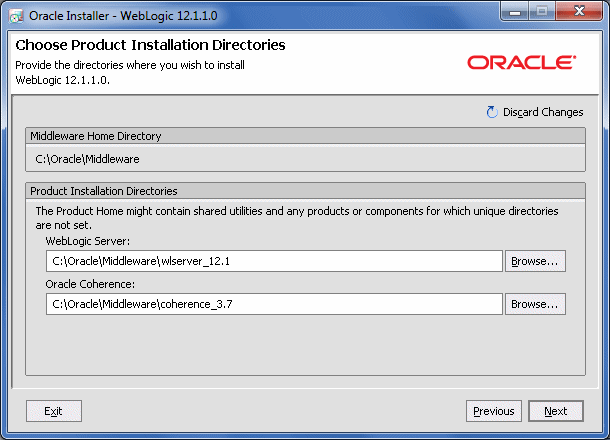The height and width of the screenshot is (440, 610).
Task: Click the Oracle Coherence path field
Action: tap(274, 304)
